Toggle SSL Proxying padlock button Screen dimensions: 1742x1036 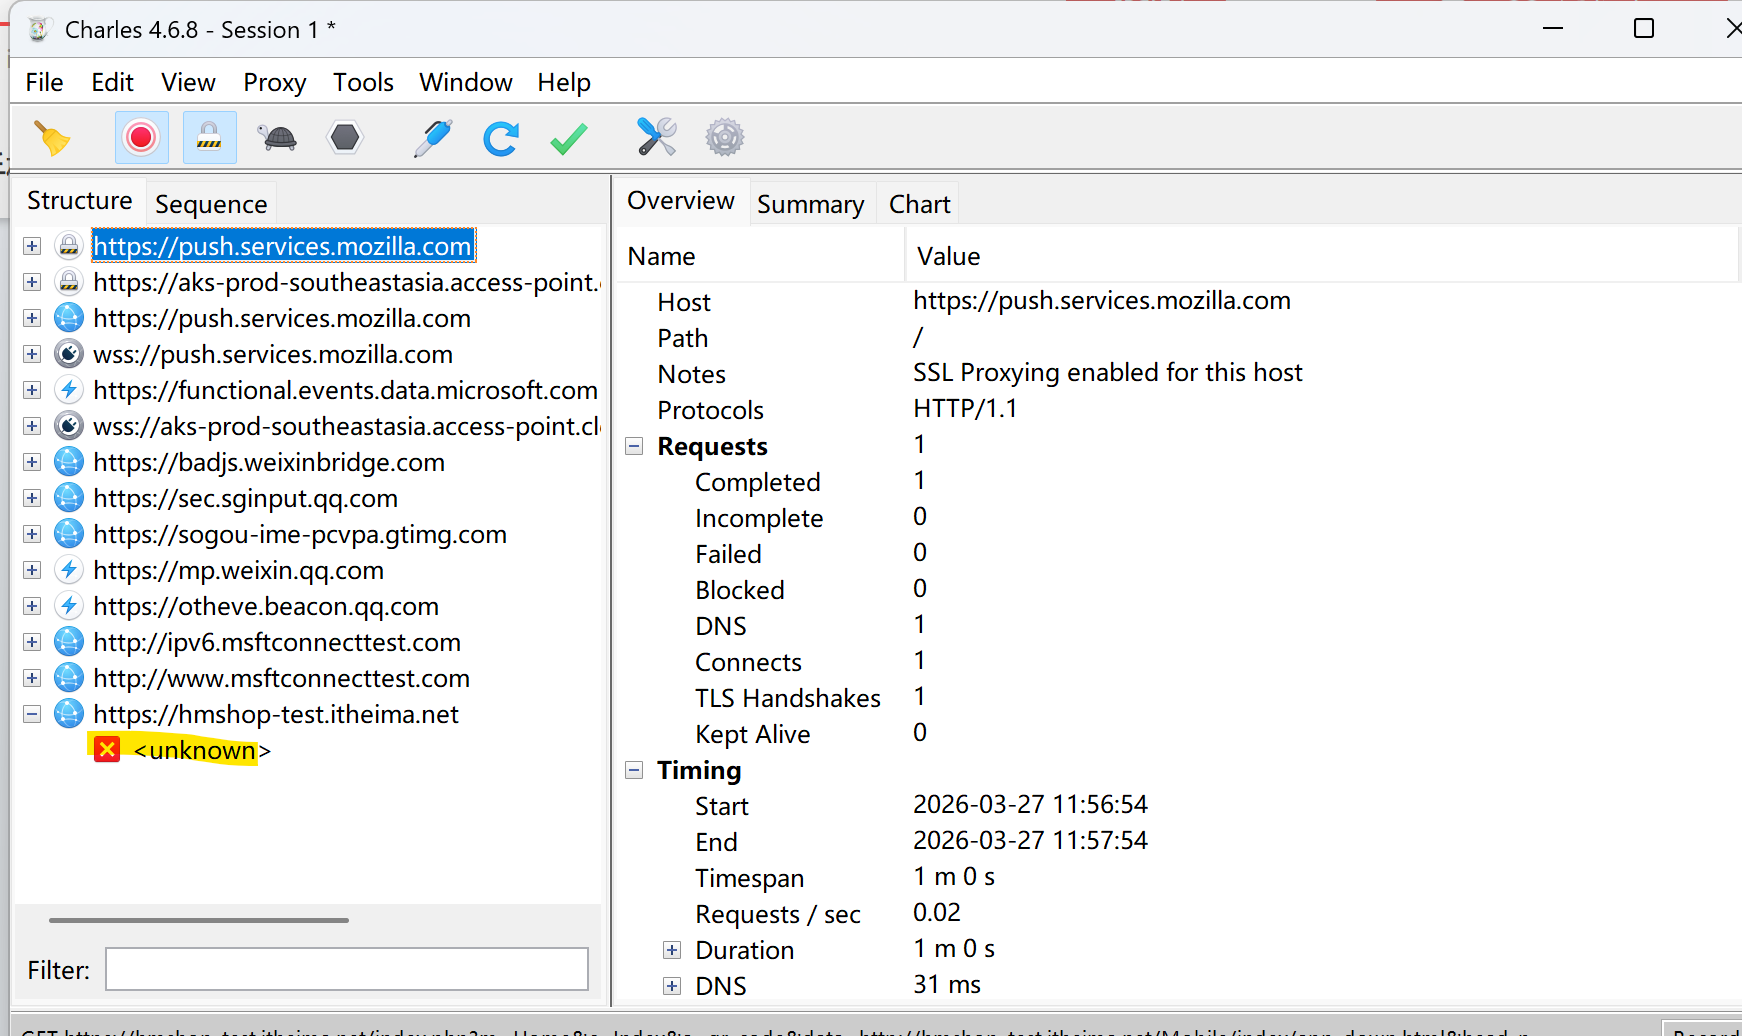click(x=209, y=137)
